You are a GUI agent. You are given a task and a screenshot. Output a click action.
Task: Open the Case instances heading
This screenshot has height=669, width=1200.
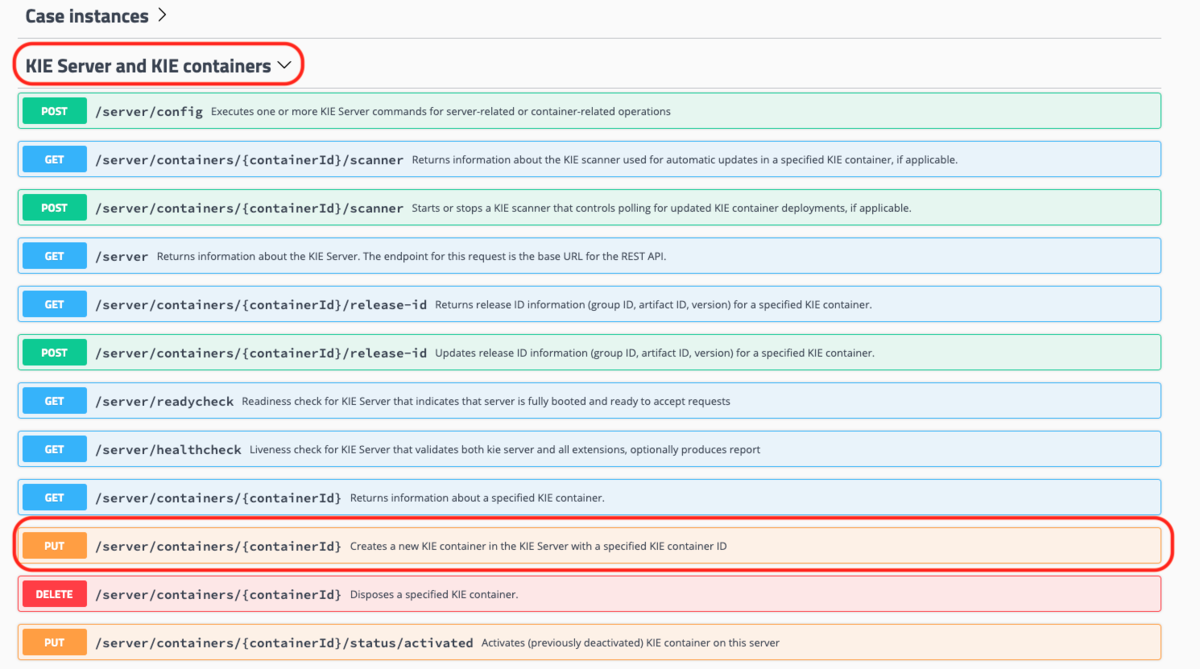pos(87,16)
